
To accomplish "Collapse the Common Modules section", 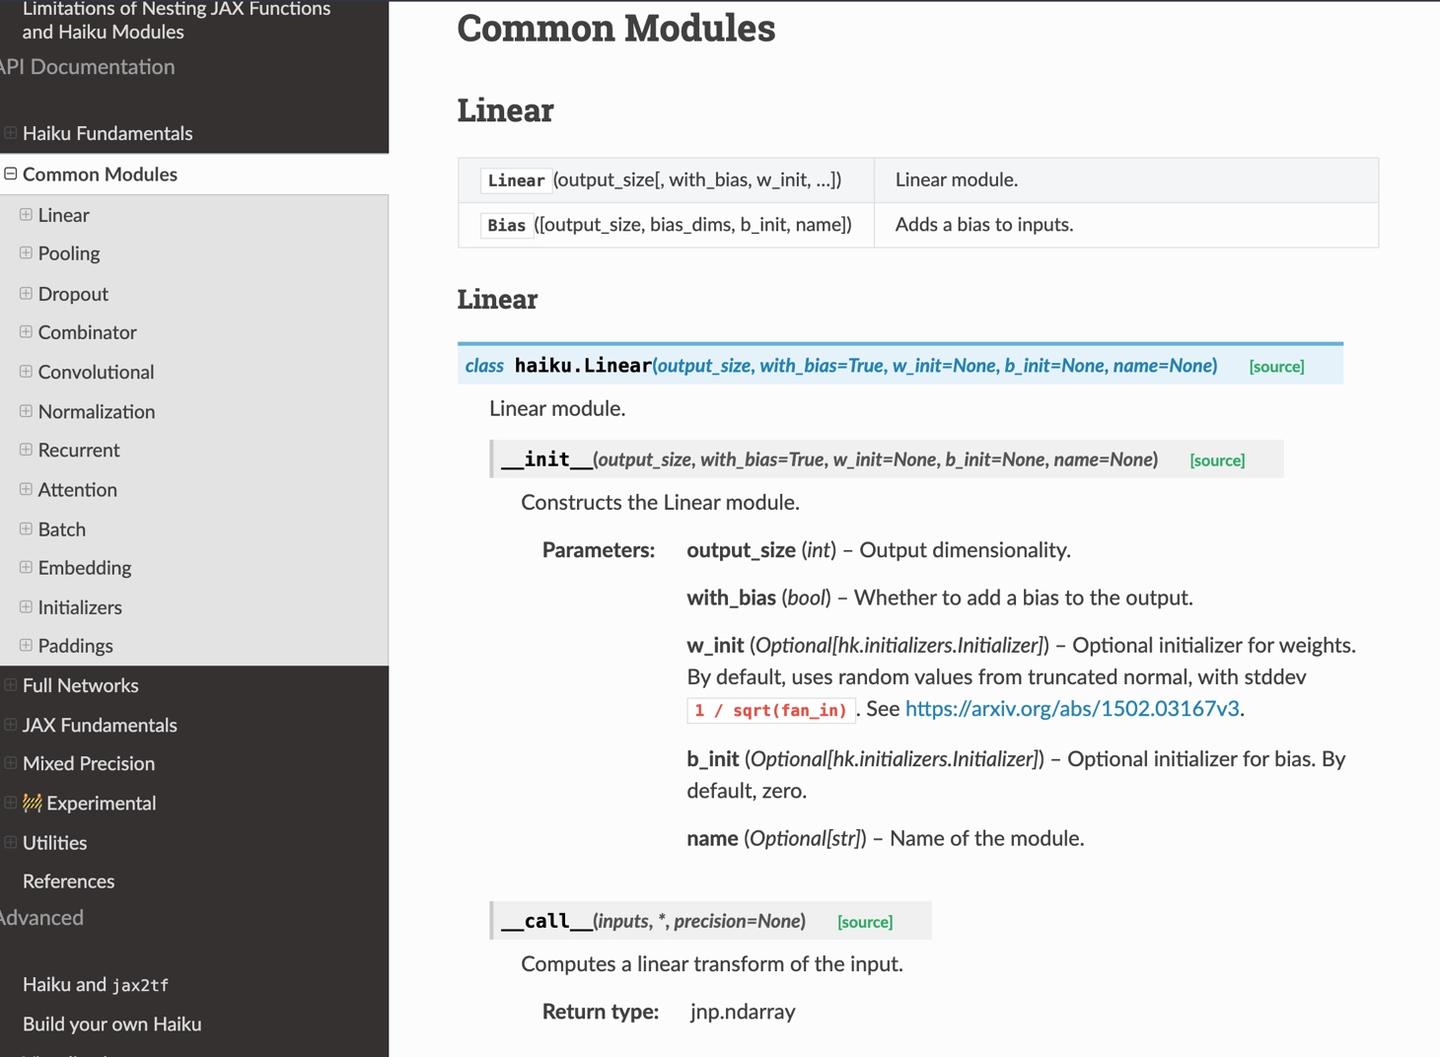I will 10,174.
